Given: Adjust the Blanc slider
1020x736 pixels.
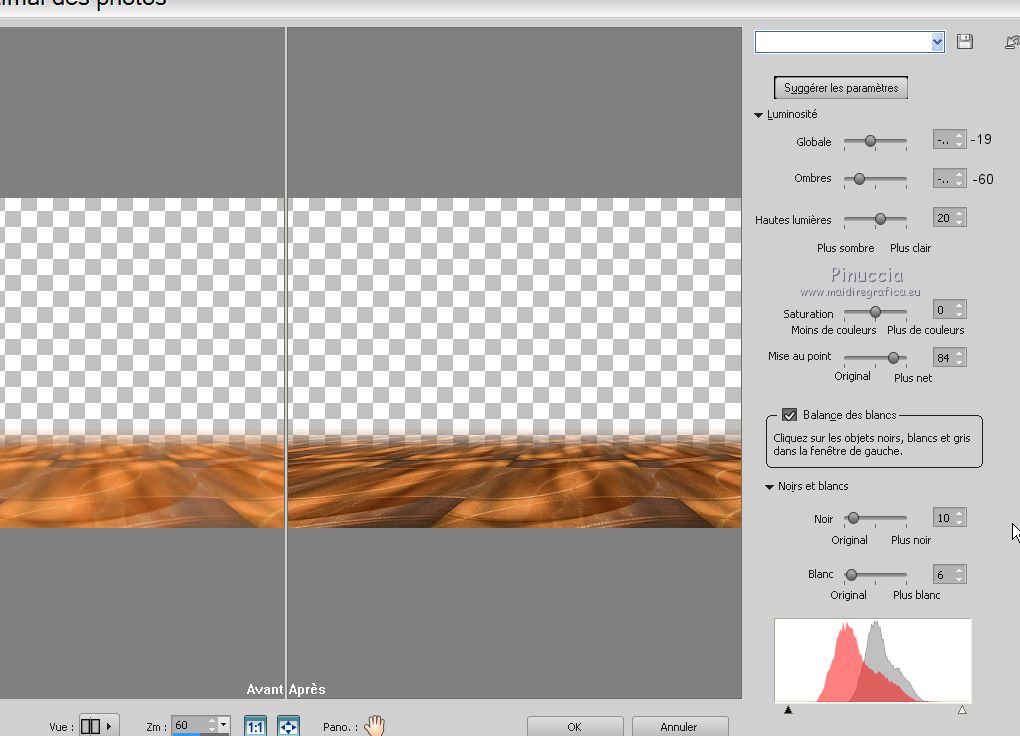Looking at the screenshot, I should 851,575.
